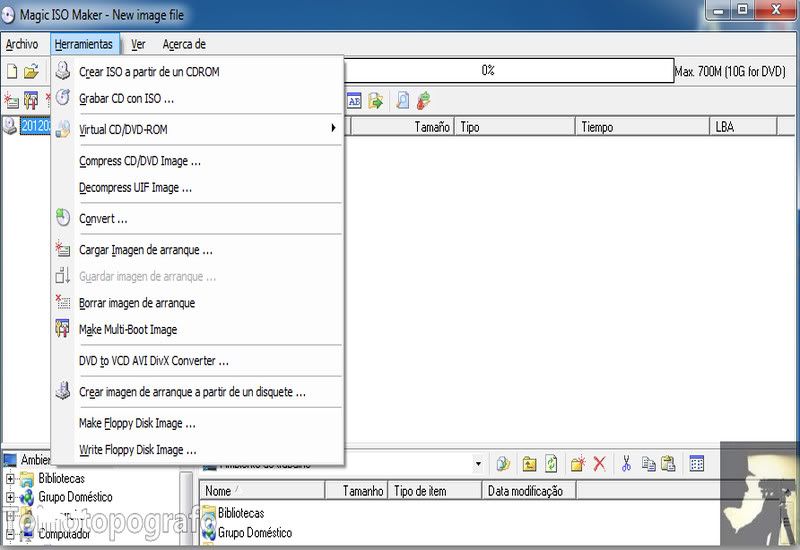The height and width of the screenshot is (550, 800).
Task: Click the copy icon in file browser toolbar
Action: coord(648,464)
